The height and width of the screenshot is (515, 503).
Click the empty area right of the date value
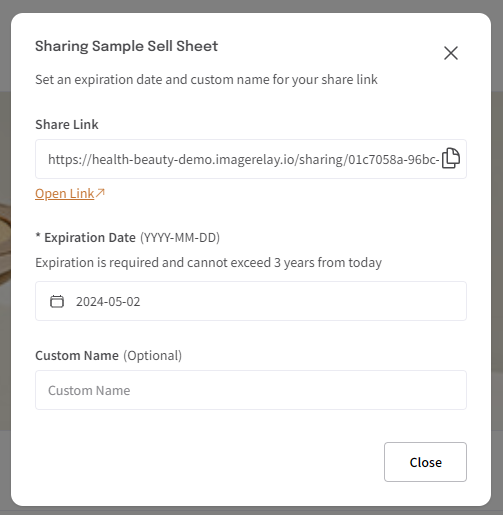(300, 301)
